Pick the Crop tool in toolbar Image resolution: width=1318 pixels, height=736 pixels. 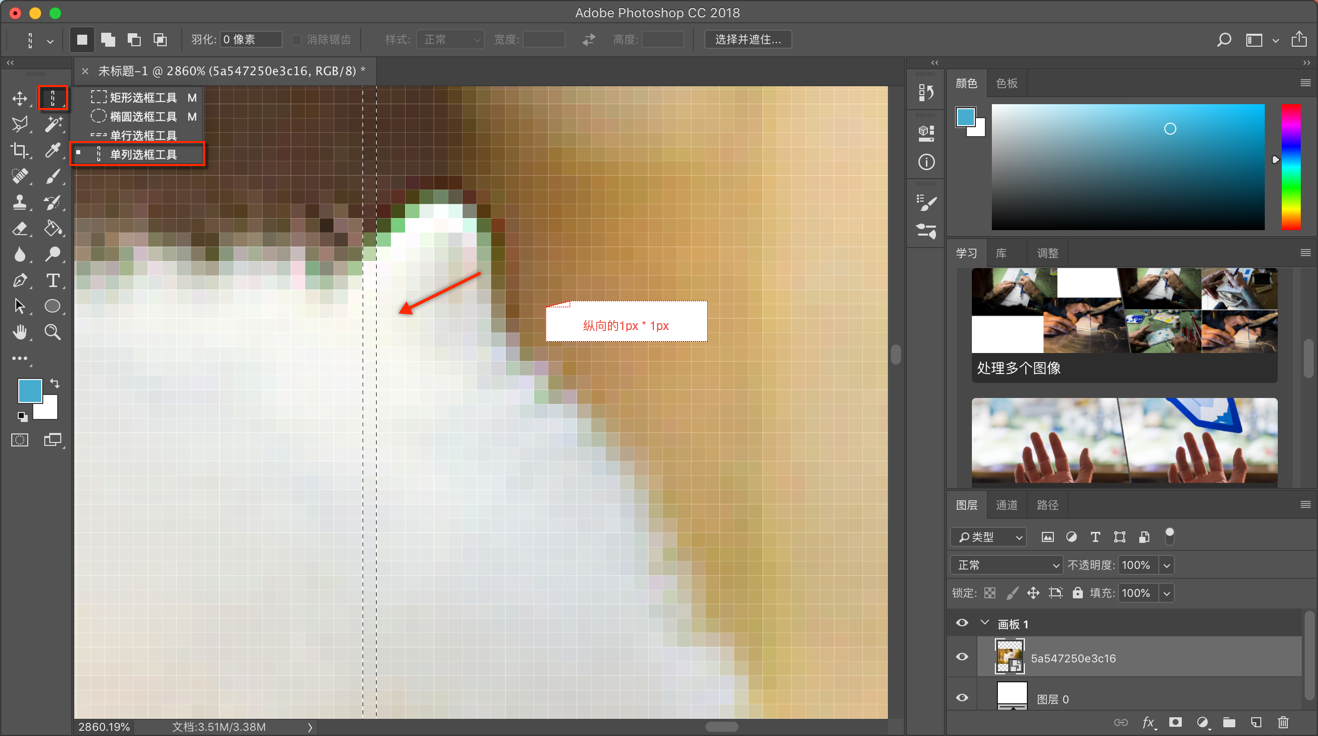coord(19,150)
